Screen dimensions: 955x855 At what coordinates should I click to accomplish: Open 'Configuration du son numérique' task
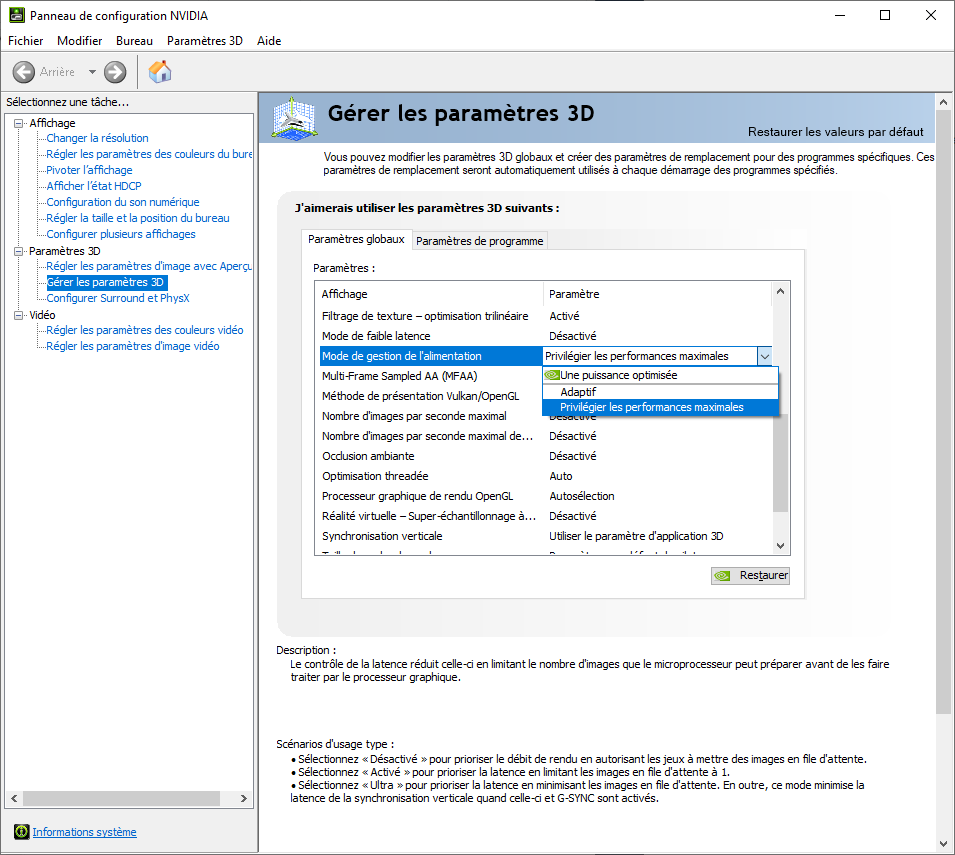(x=123, y=202)
